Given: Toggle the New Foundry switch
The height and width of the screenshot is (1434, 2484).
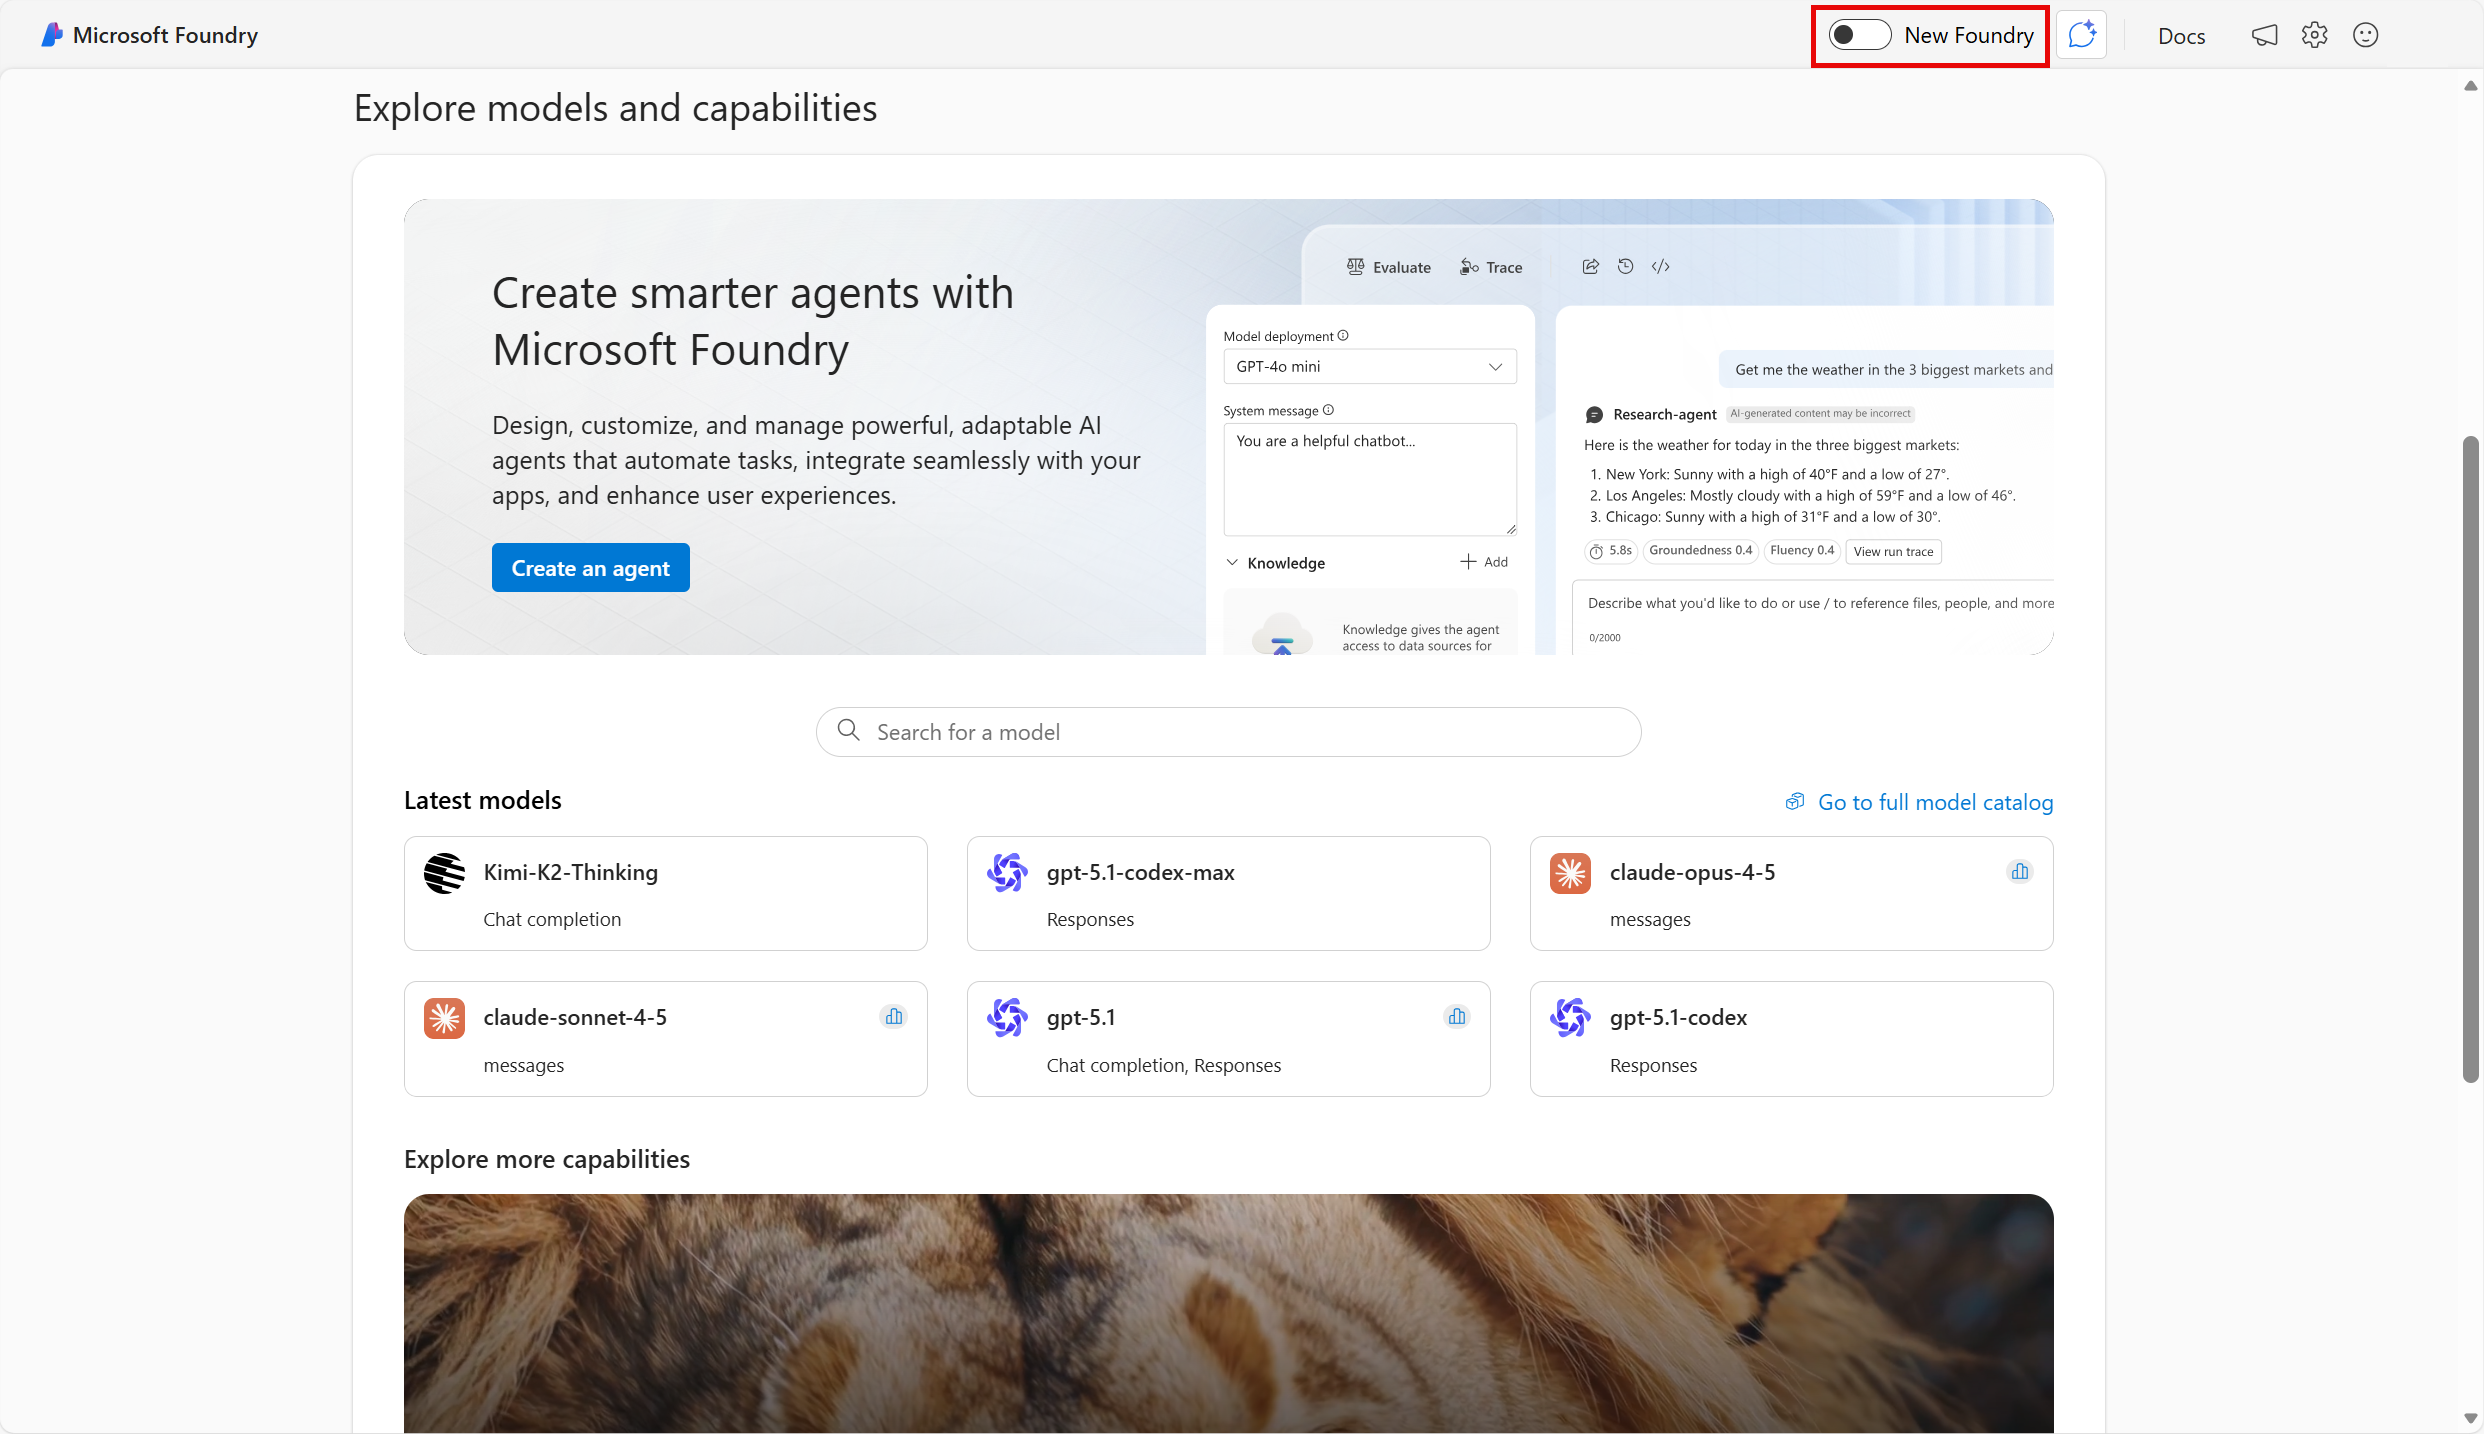Looking at the screenshot, I should click(x=1858, y=34).
